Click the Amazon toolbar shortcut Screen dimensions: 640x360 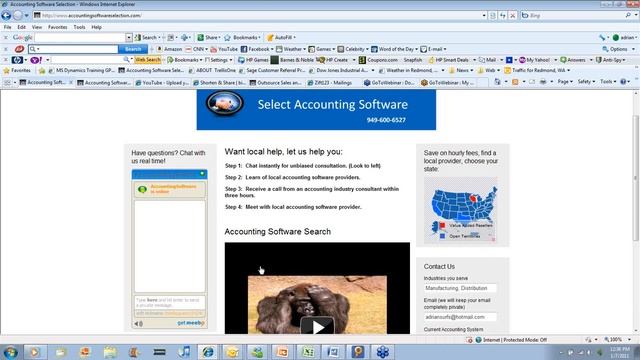tap(169, 49)
